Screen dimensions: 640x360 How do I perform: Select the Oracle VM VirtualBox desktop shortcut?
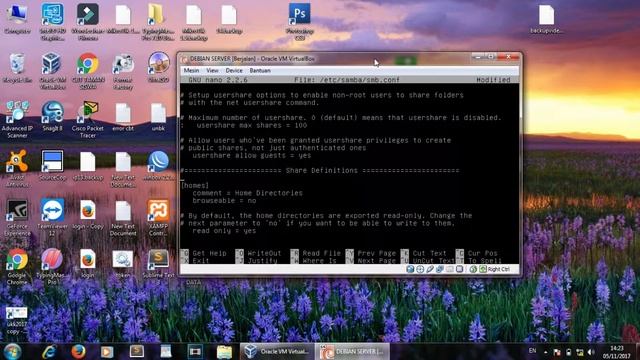tap(52, 70)
